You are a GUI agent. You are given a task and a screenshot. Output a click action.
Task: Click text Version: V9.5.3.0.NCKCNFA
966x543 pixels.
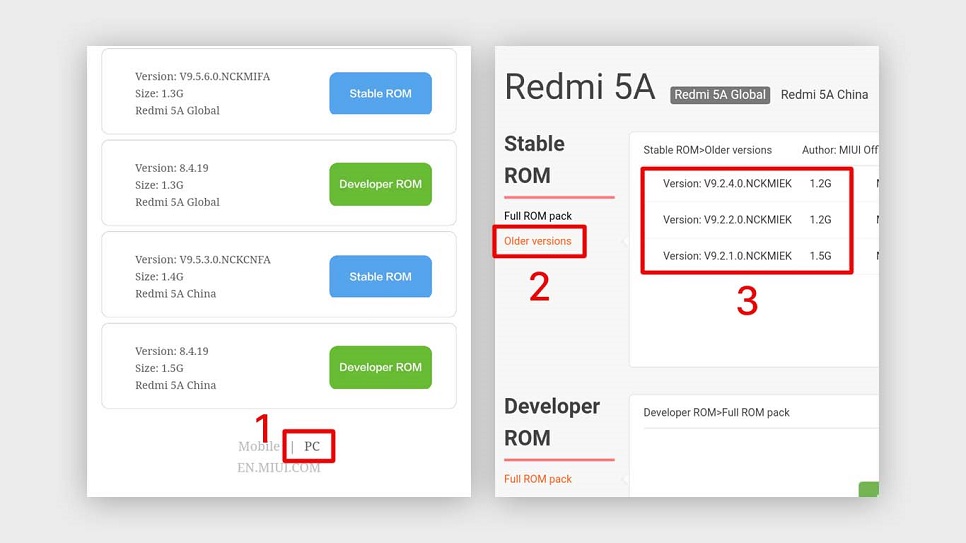203,259
